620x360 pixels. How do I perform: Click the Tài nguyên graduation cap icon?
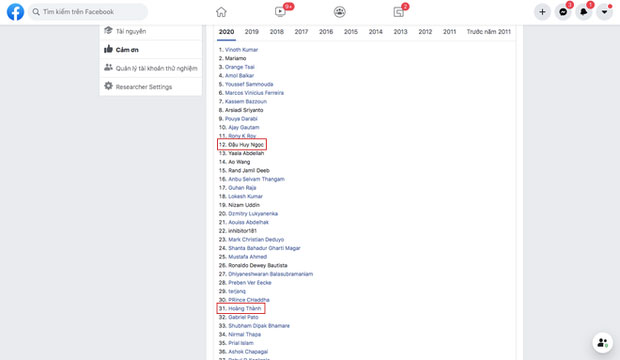click(x=108, y=30)
